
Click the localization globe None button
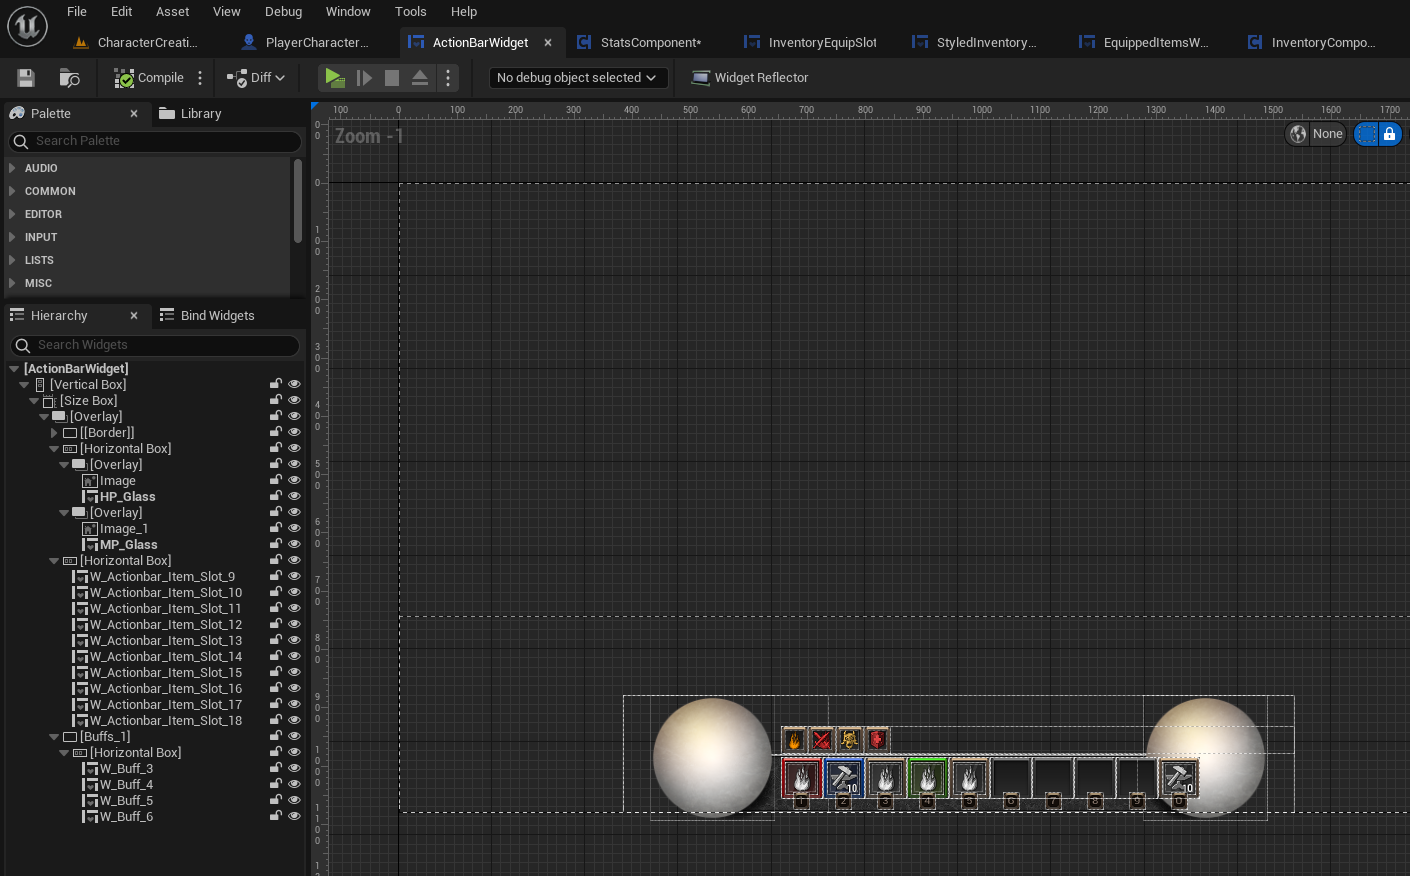[x=1315, y=134]
